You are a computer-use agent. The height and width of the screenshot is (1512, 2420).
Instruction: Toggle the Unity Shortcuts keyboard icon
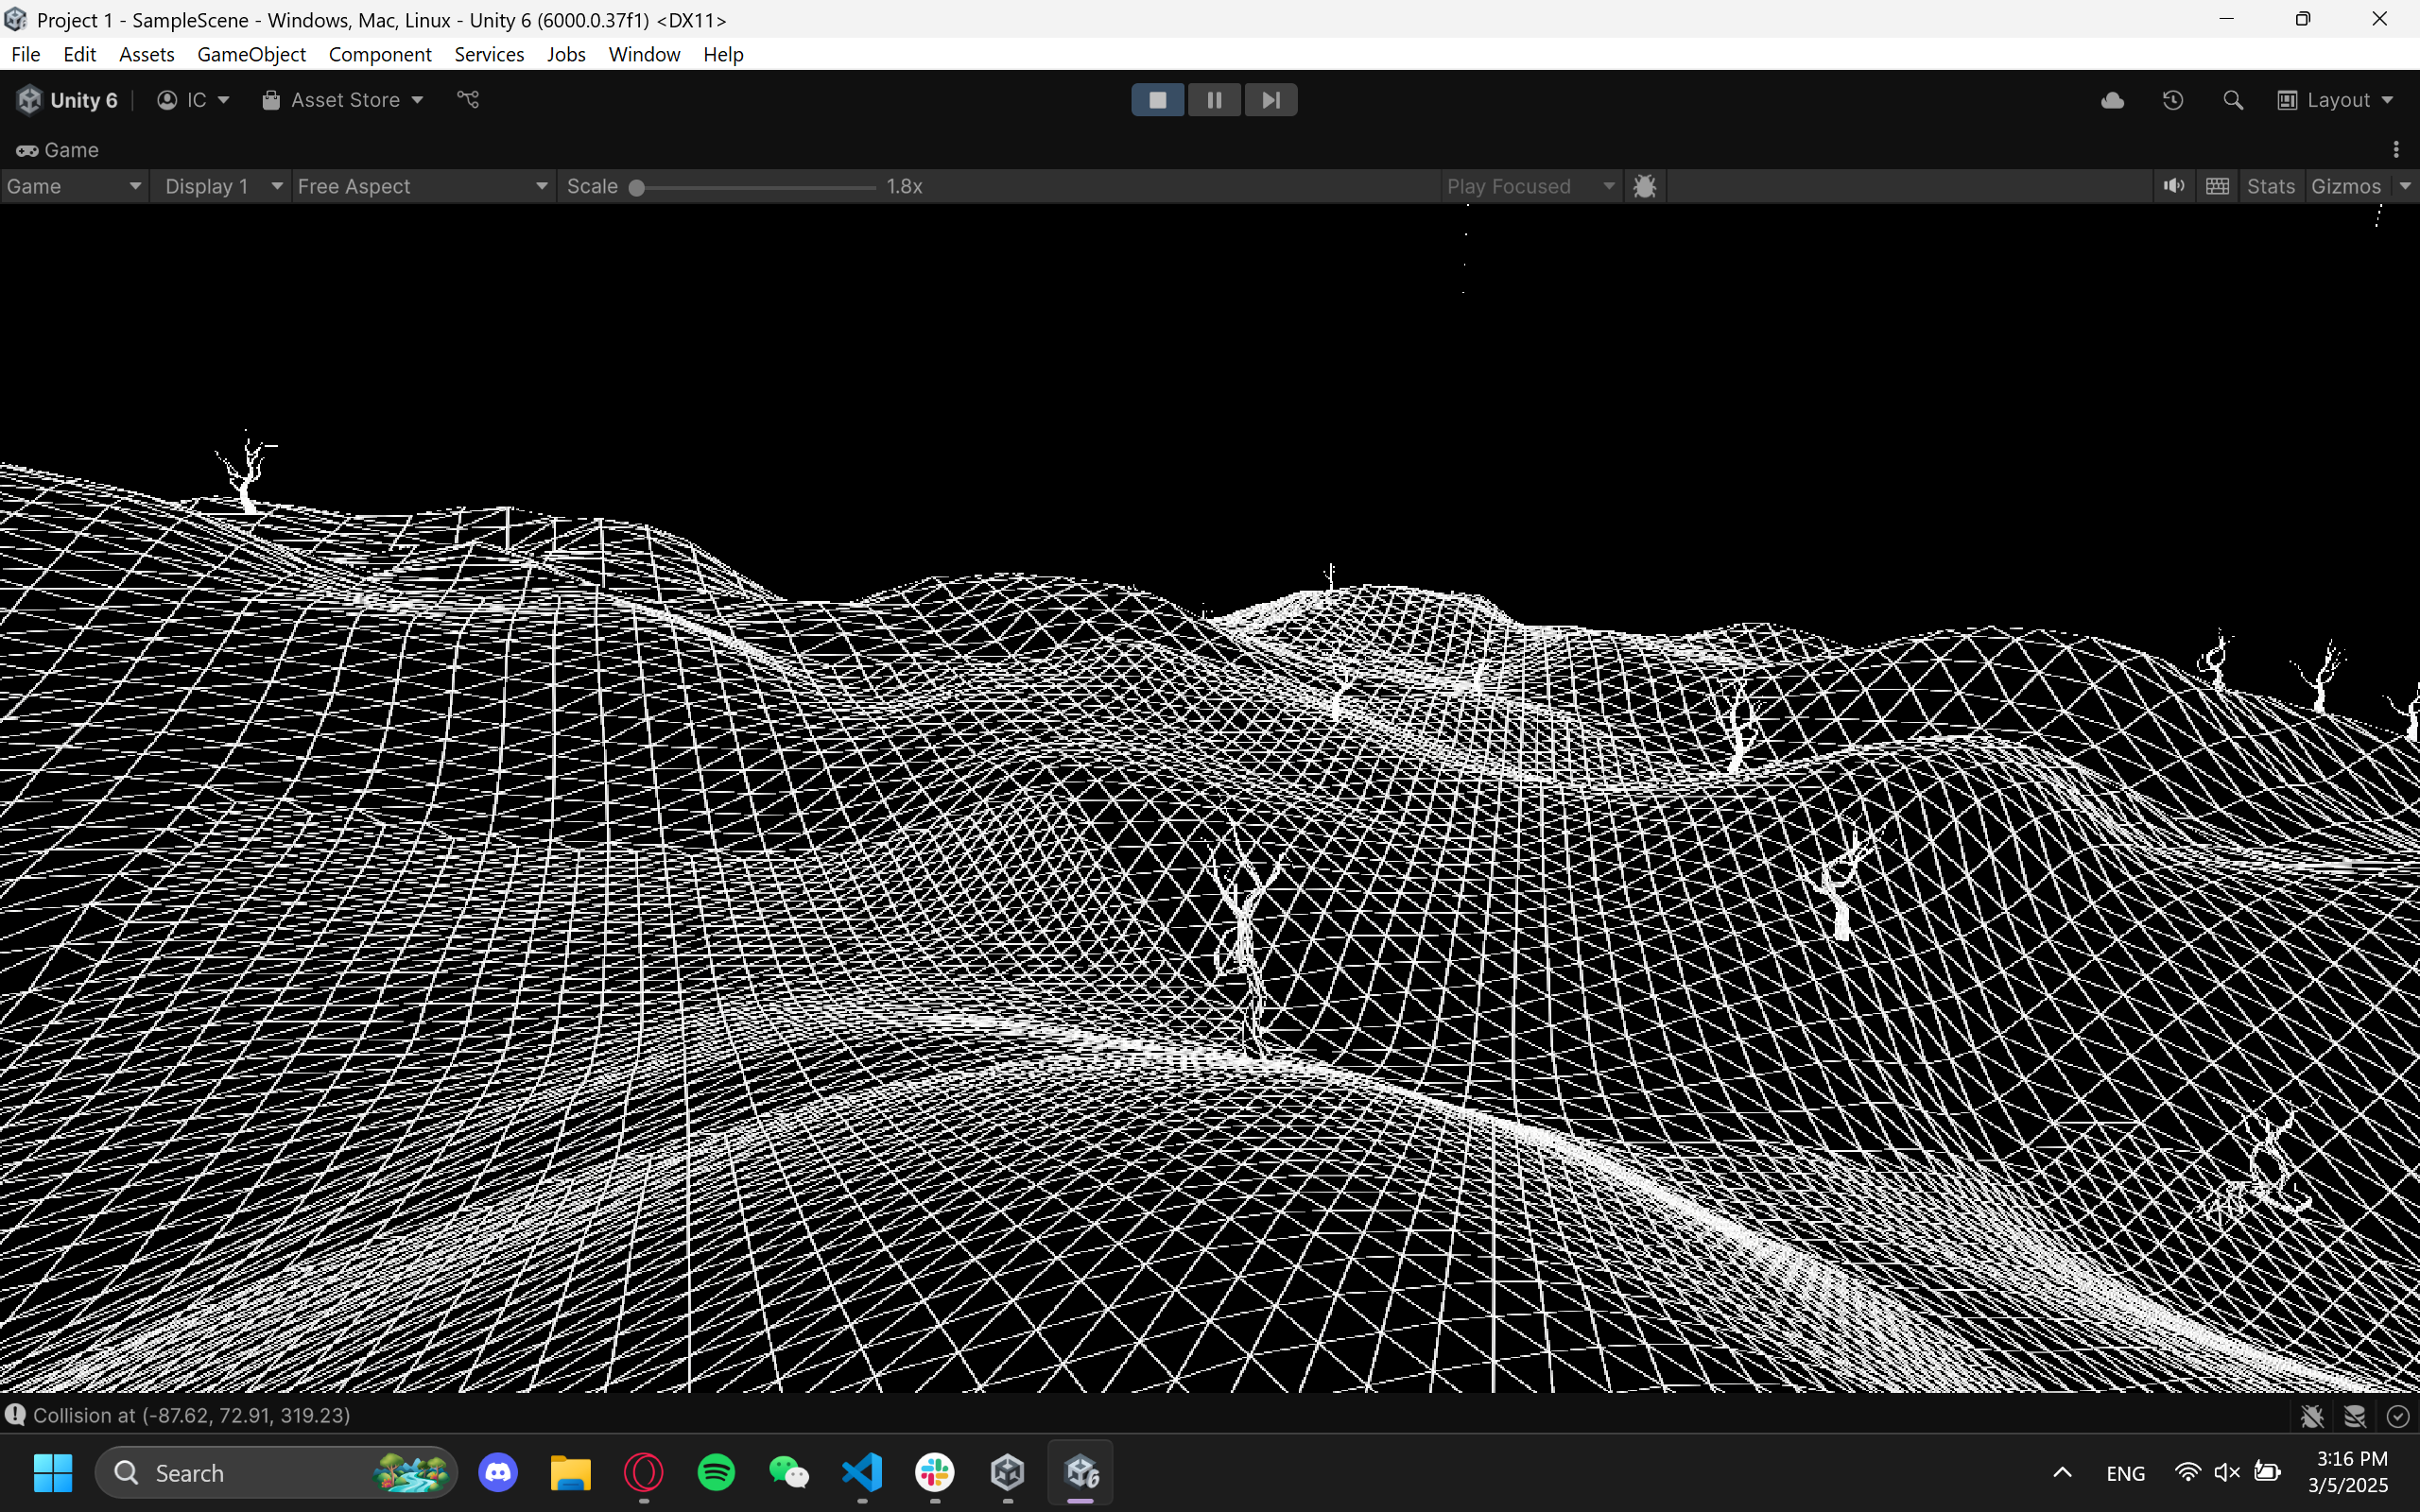tap(2218, 186)
